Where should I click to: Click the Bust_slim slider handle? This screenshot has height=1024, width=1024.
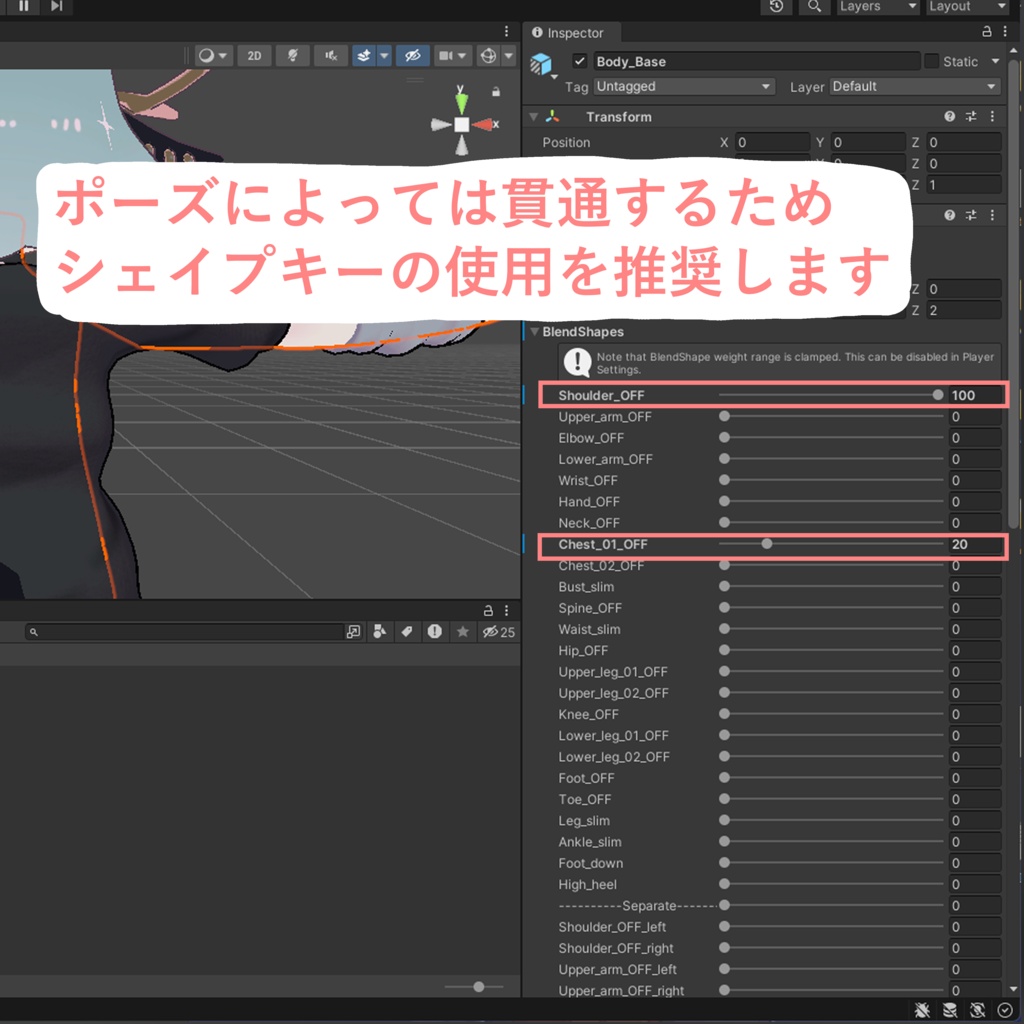coord(724,586)
